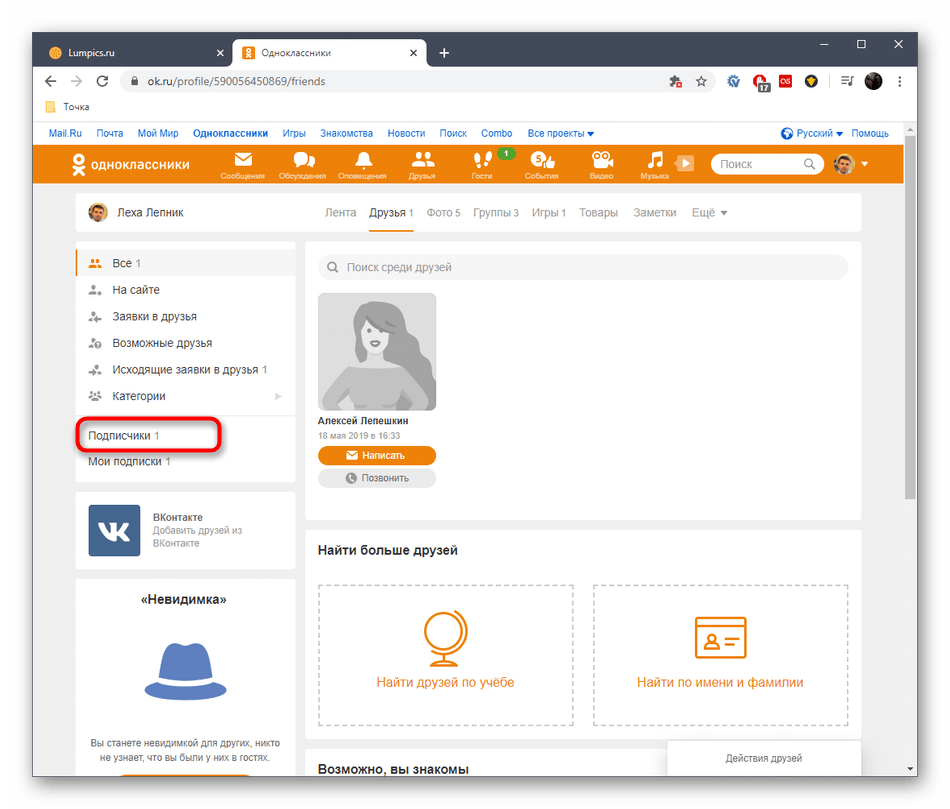The image size is (950, 809).
Task: Open the Обсуждения discussions icon
Action: (x=302, y=160)
